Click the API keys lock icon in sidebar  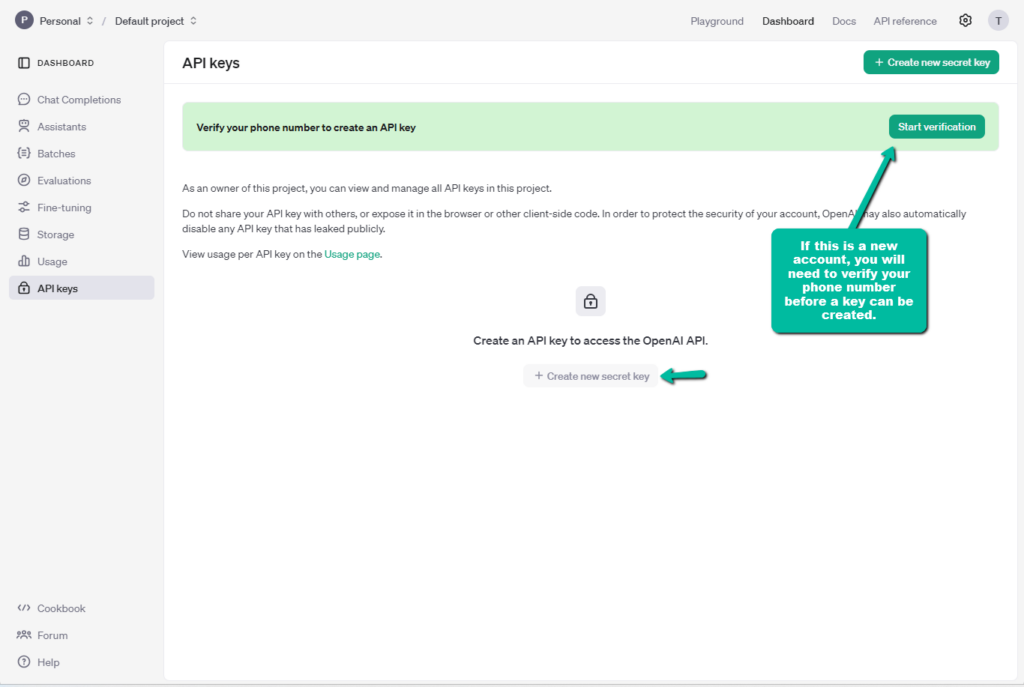point(24,288)
